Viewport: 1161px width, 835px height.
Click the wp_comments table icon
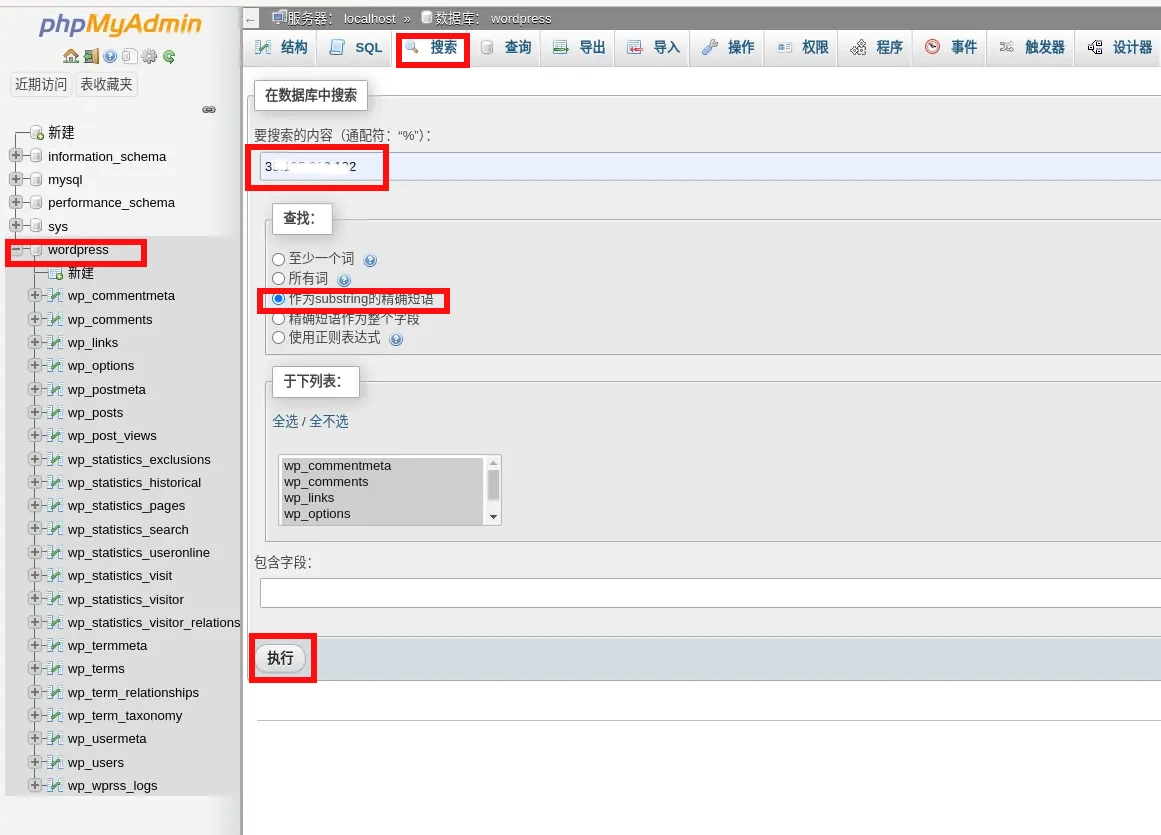[x=56, y=320]
